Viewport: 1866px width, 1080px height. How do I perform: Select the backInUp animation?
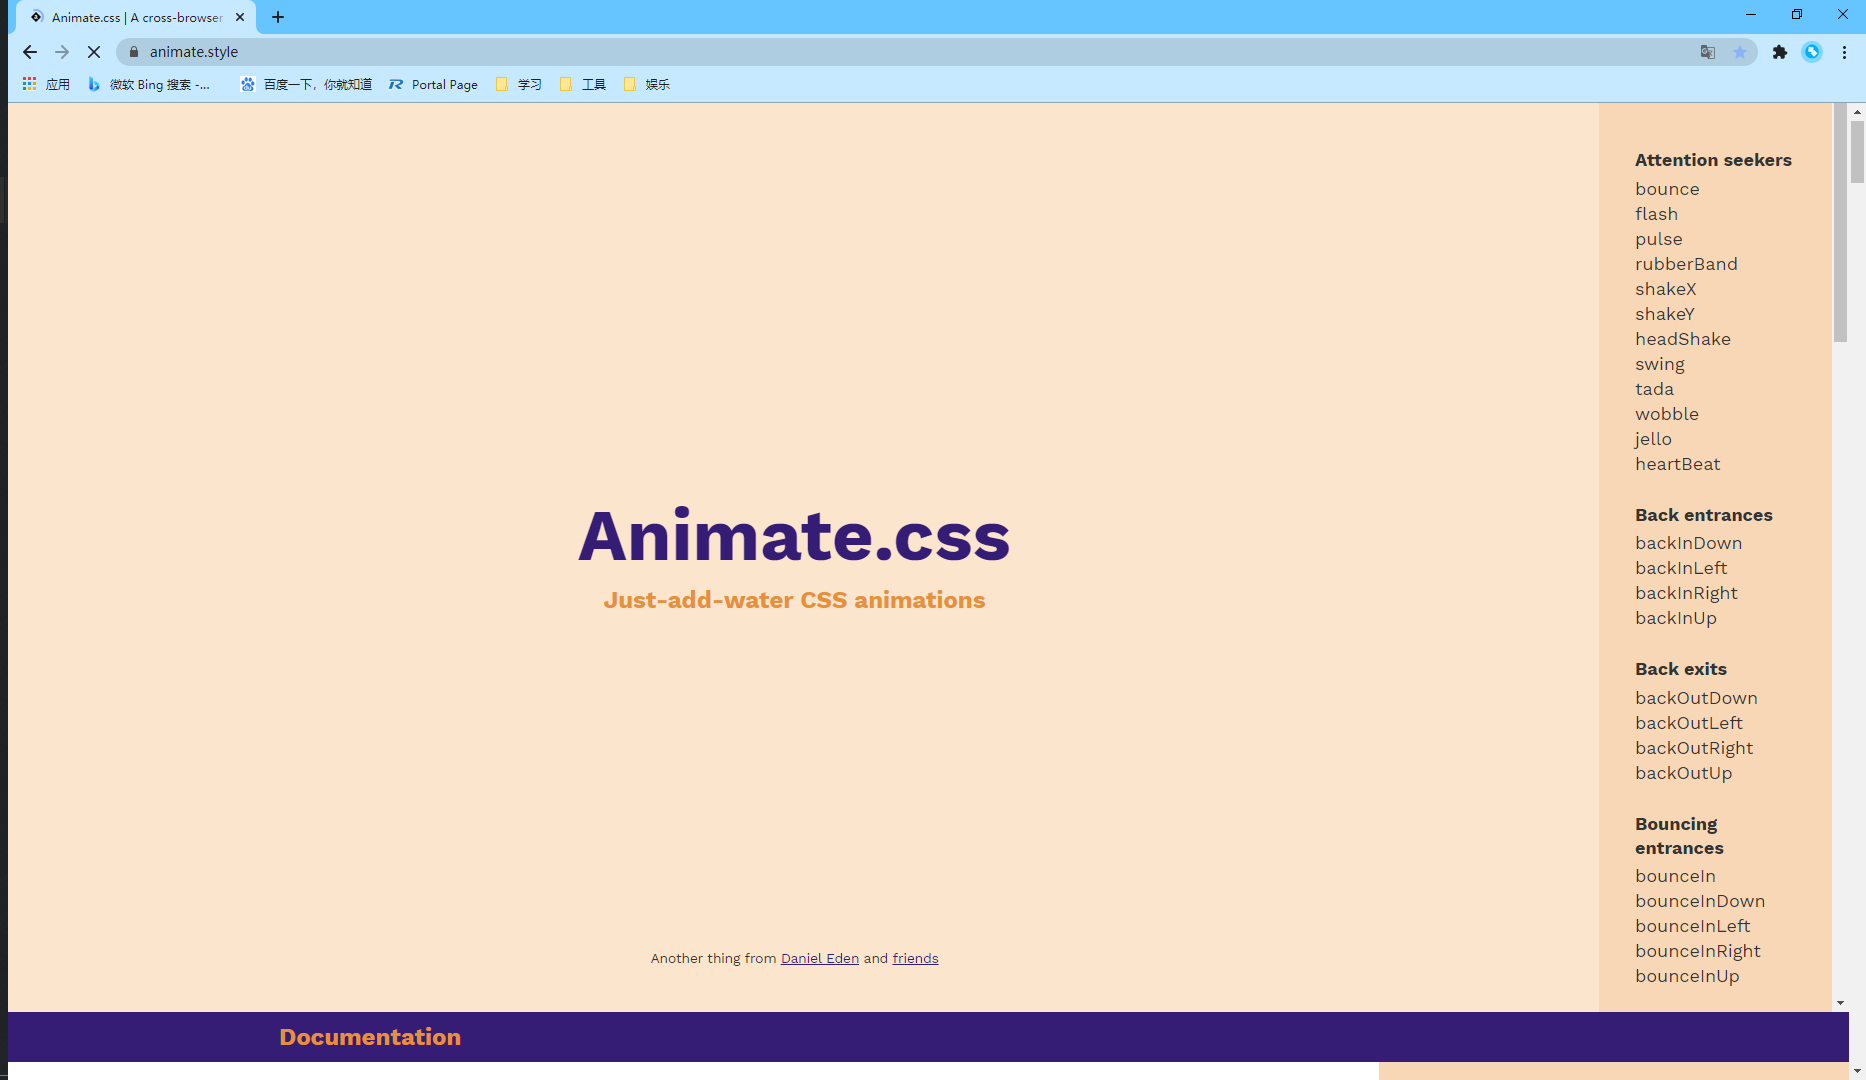tap(1676, 618)
